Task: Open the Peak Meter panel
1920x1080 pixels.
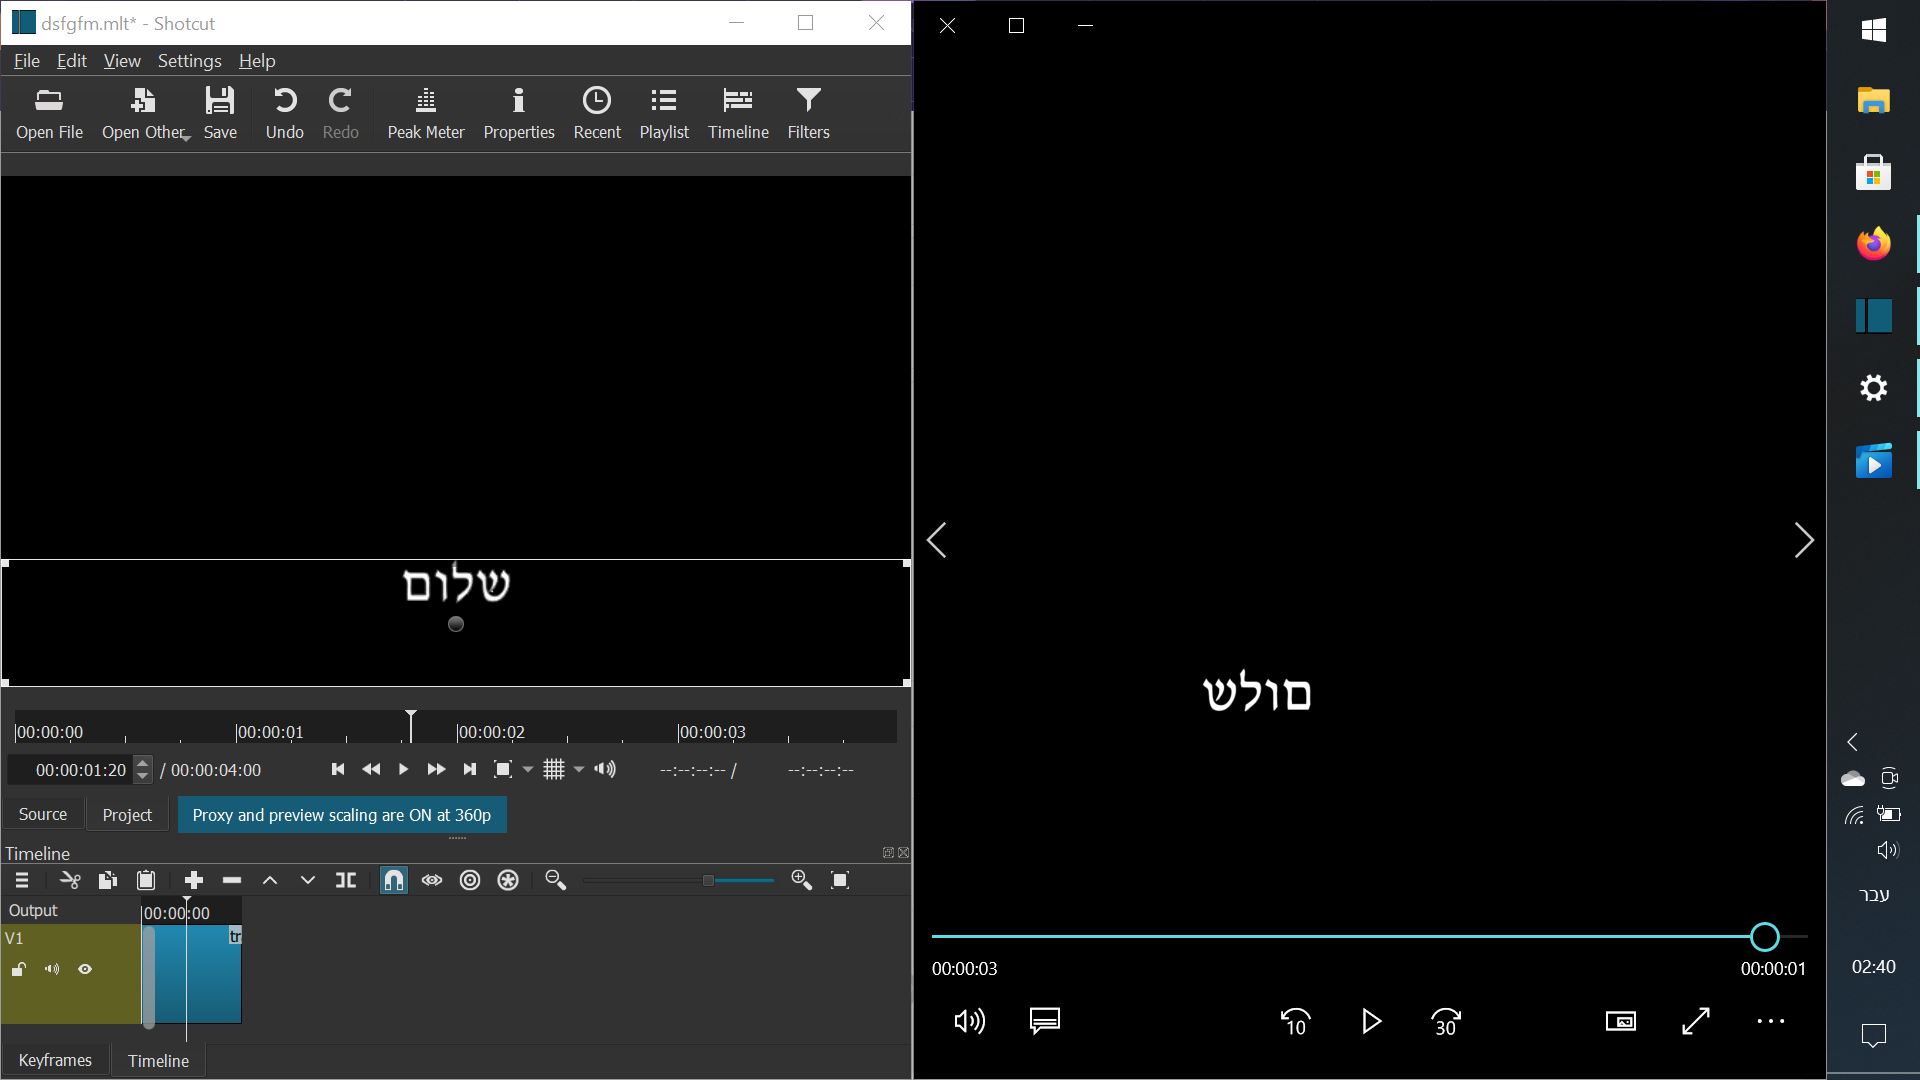Action: 425,112
